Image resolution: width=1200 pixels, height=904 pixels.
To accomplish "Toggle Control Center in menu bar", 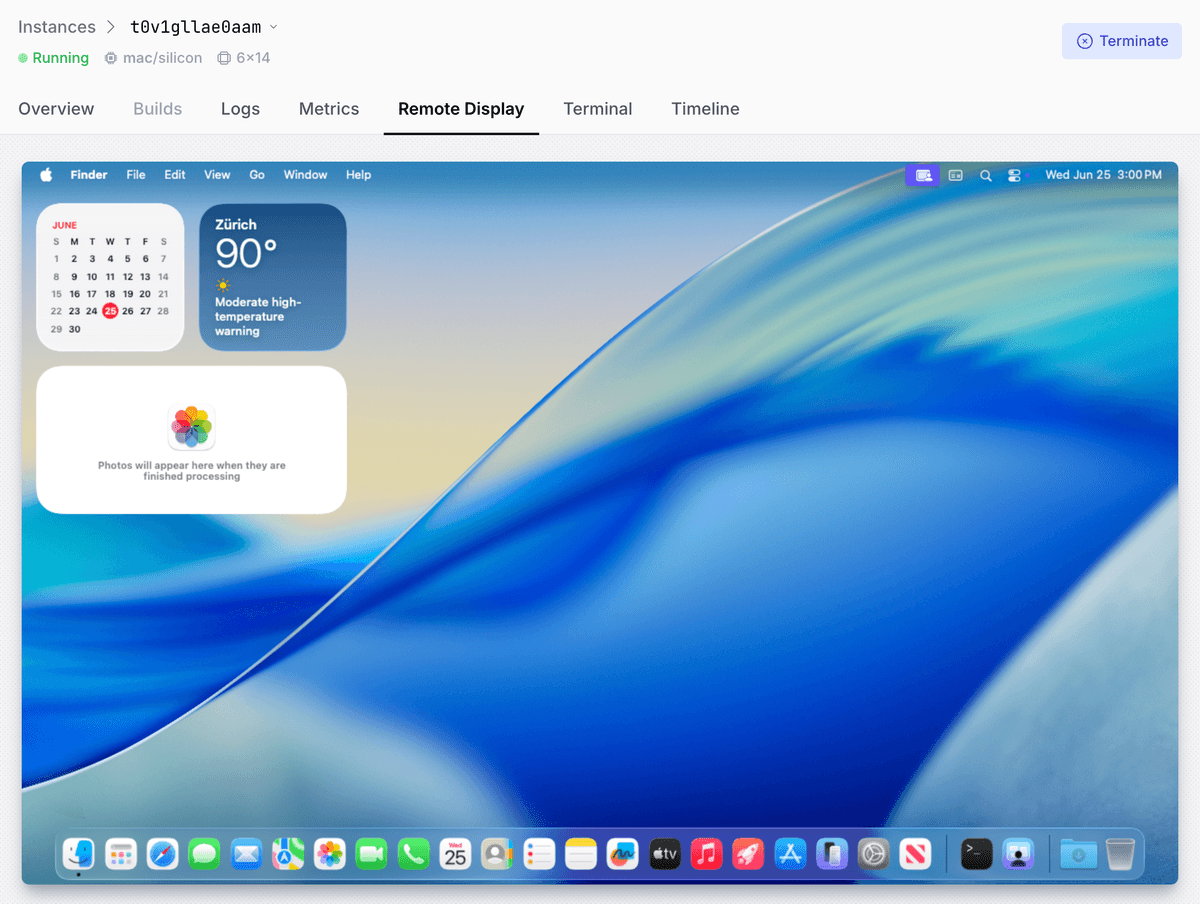I will [x=1014, y=175].
